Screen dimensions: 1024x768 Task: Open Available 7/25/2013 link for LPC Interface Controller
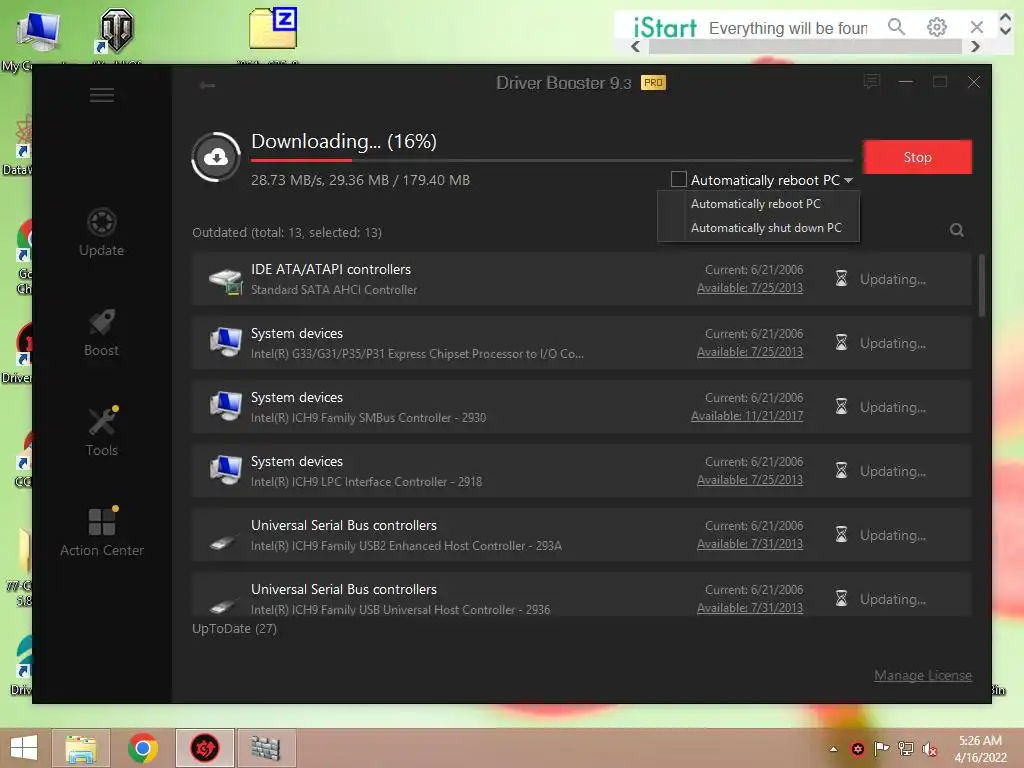pos(750,480)
